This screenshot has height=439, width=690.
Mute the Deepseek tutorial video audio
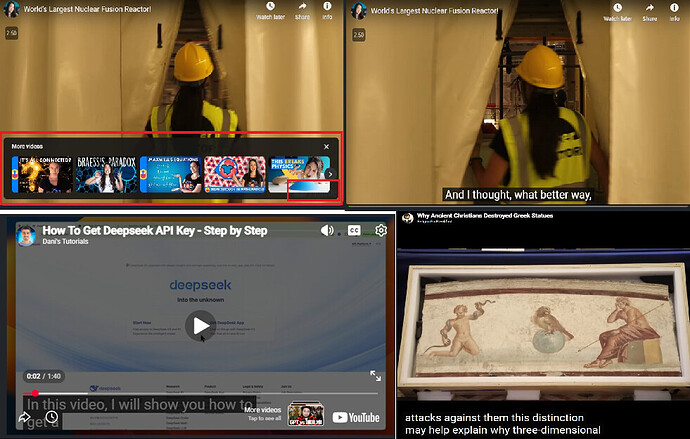point(327,231)
